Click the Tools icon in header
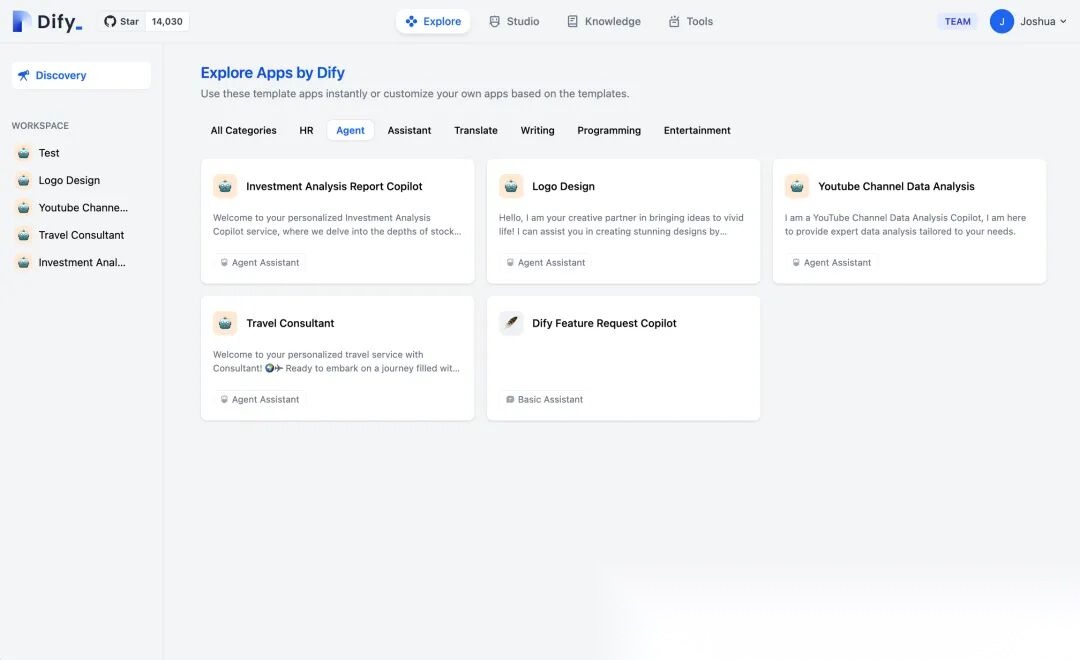 click(674, 21)
